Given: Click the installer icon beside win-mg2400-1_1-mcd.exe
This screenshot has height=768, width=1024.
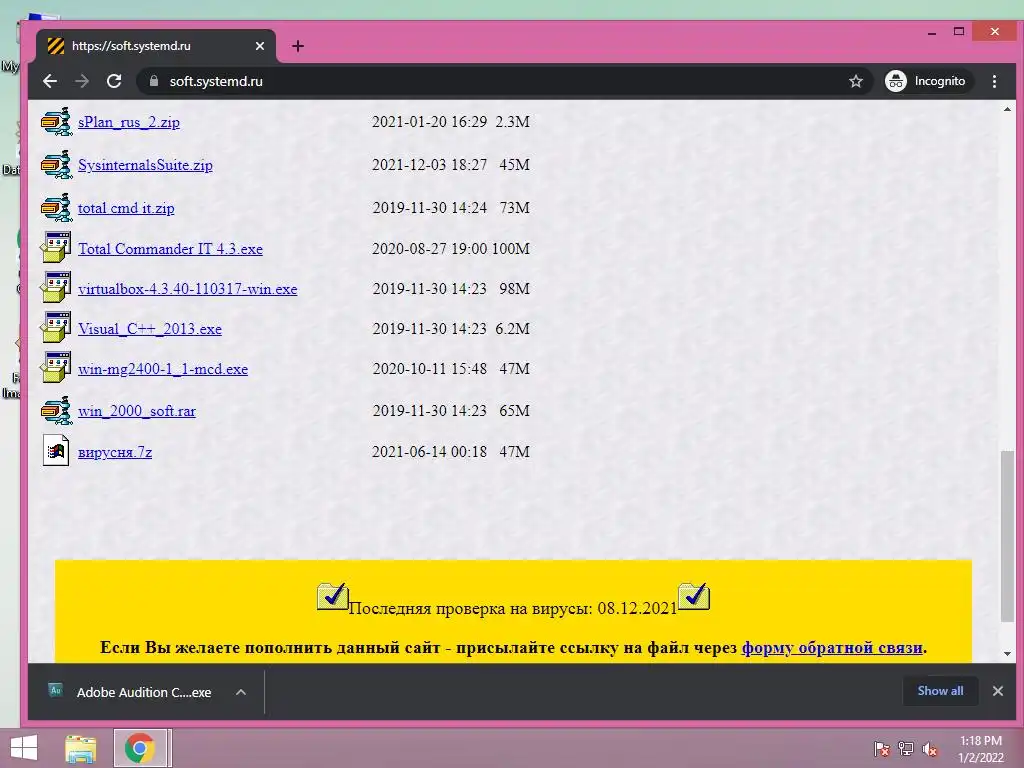Looking at the screenshot, I should 56,368.
